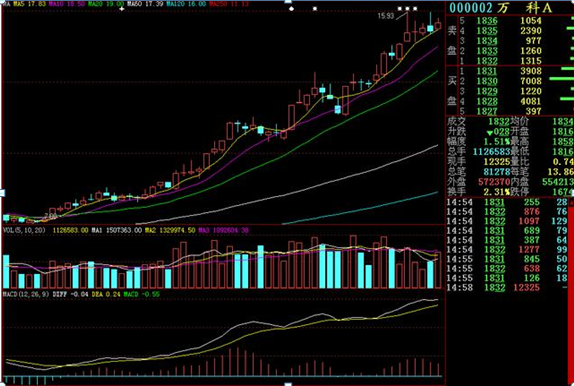Viewport: 574px width, 386px height.
Task: Open the VOL(5,10,20) indicator settings label
Action: click(x=24, y=230)
